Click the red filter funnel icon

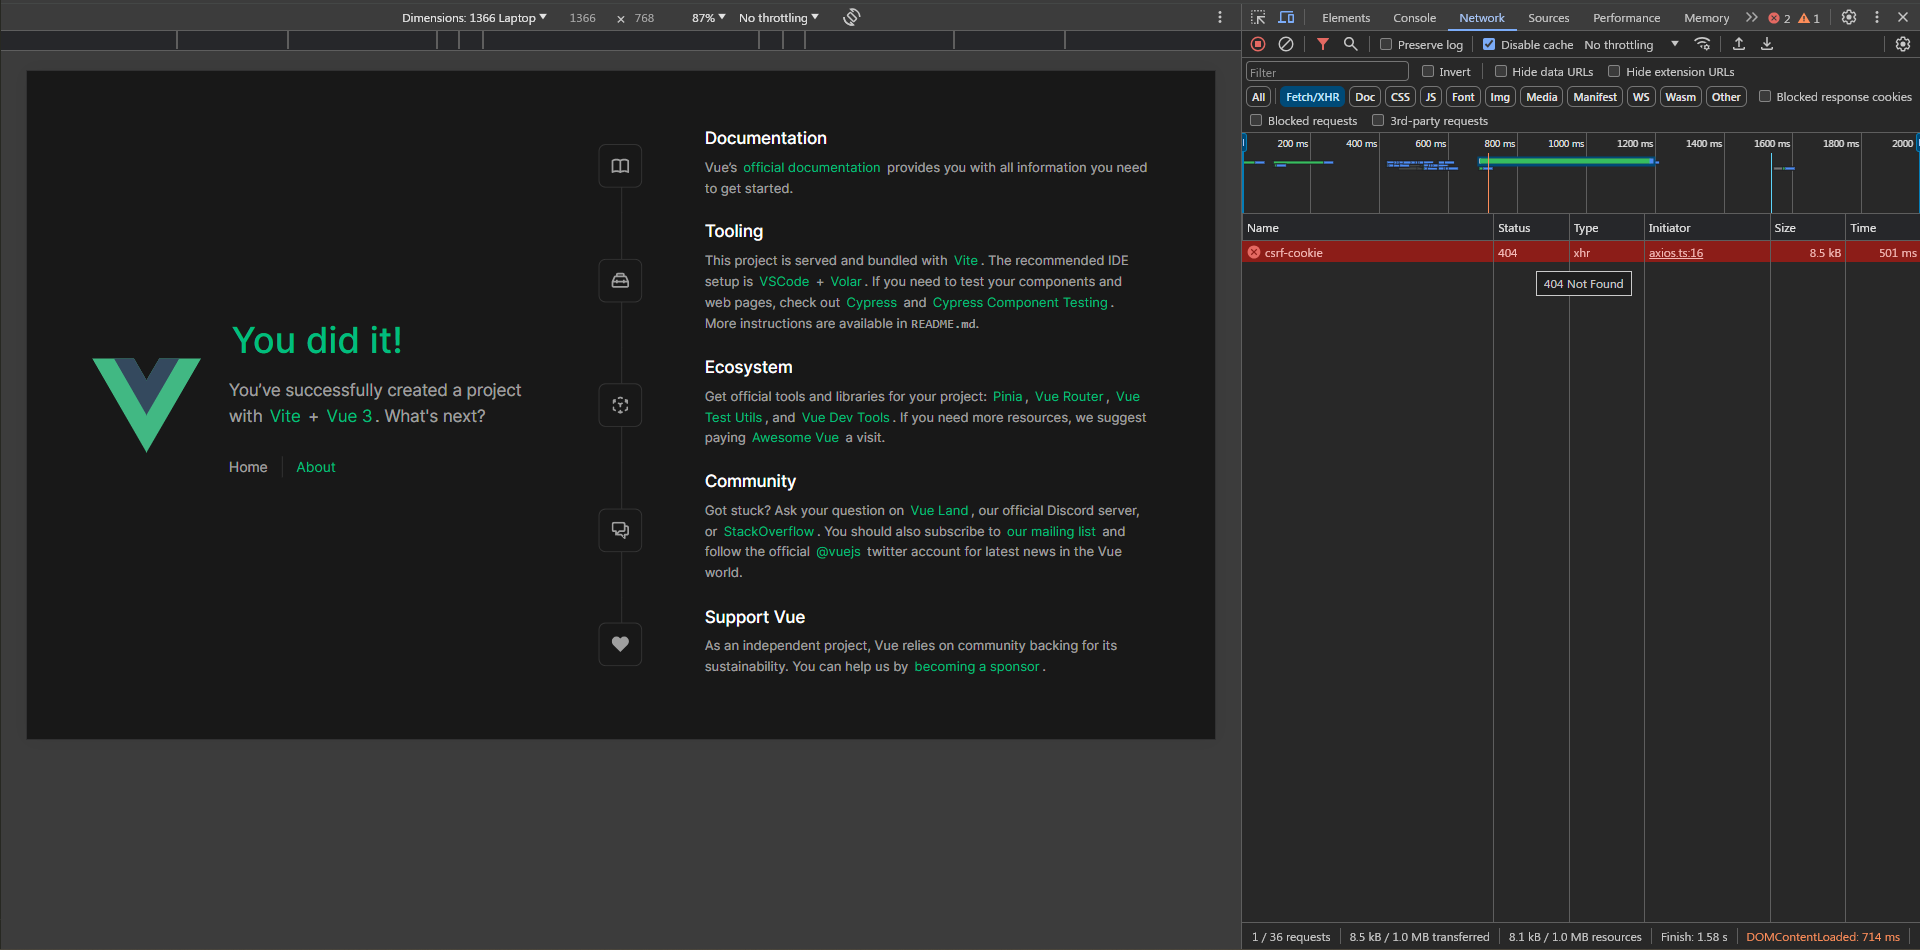(1322, 44)
